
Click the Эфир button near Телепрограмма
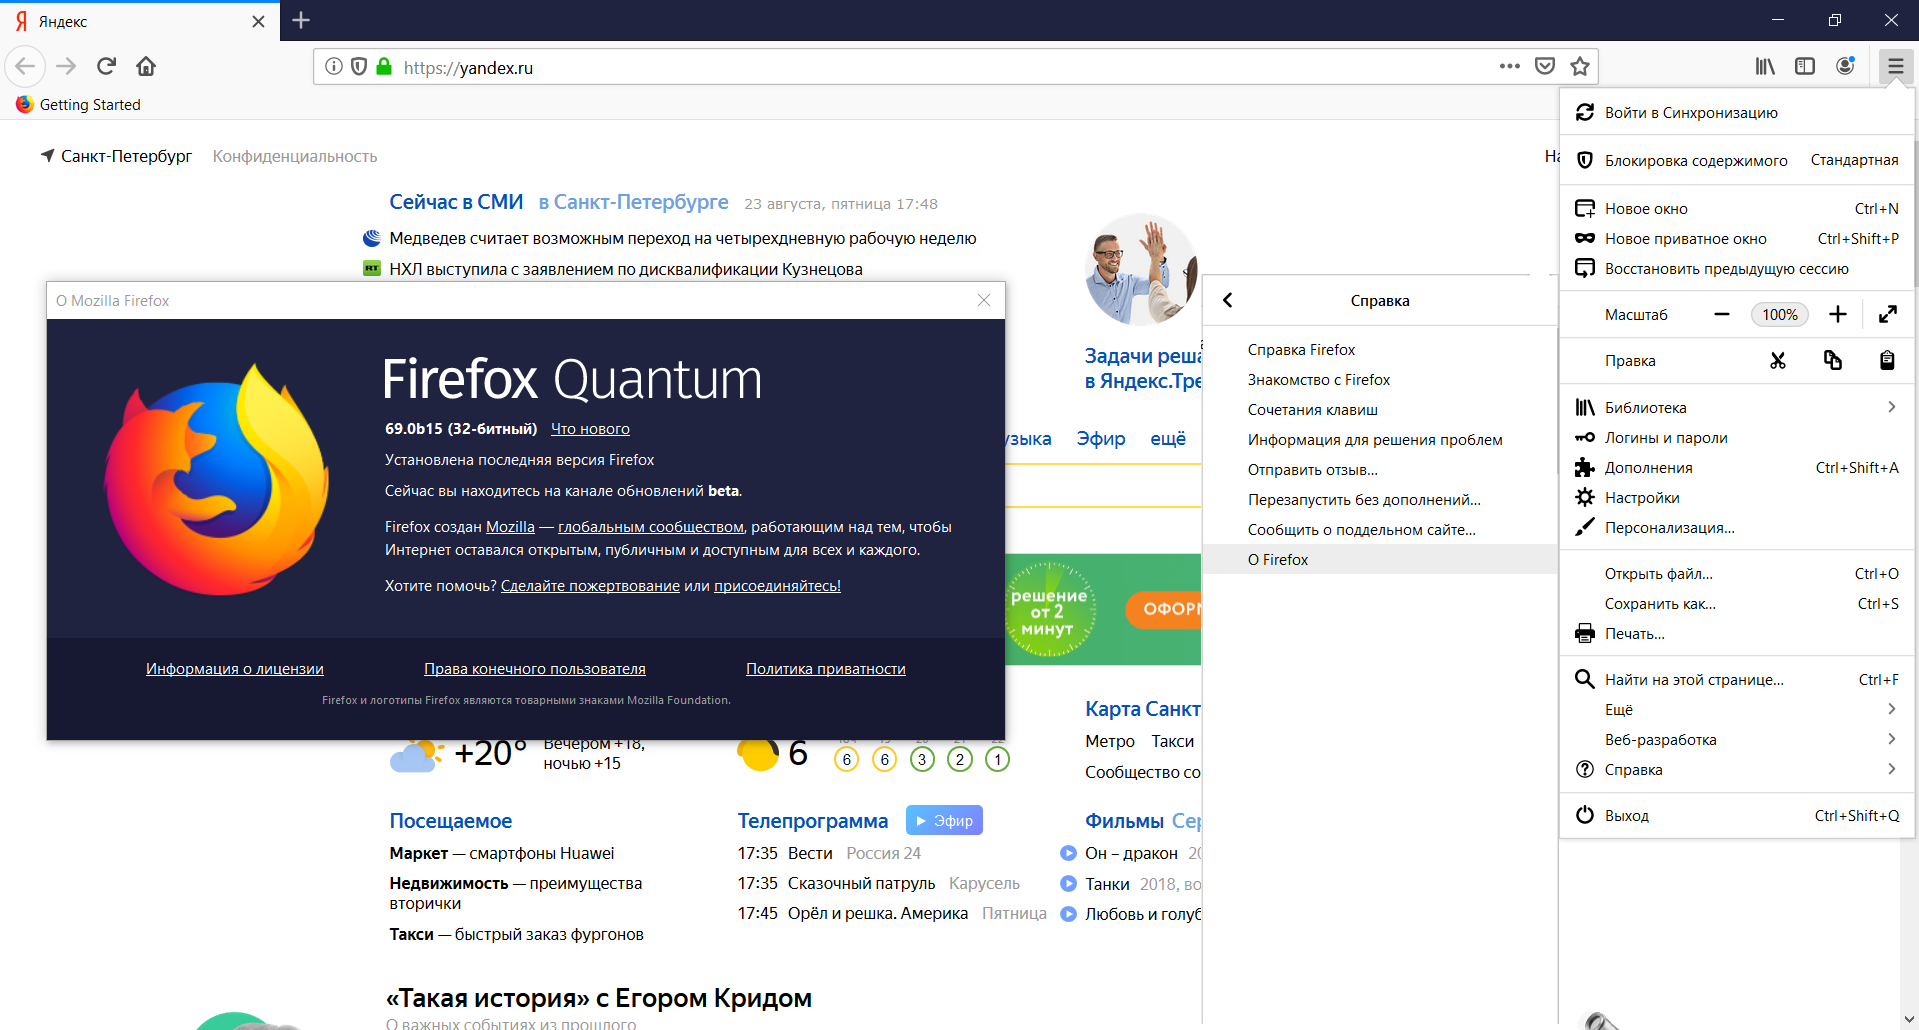coord(944,820)
